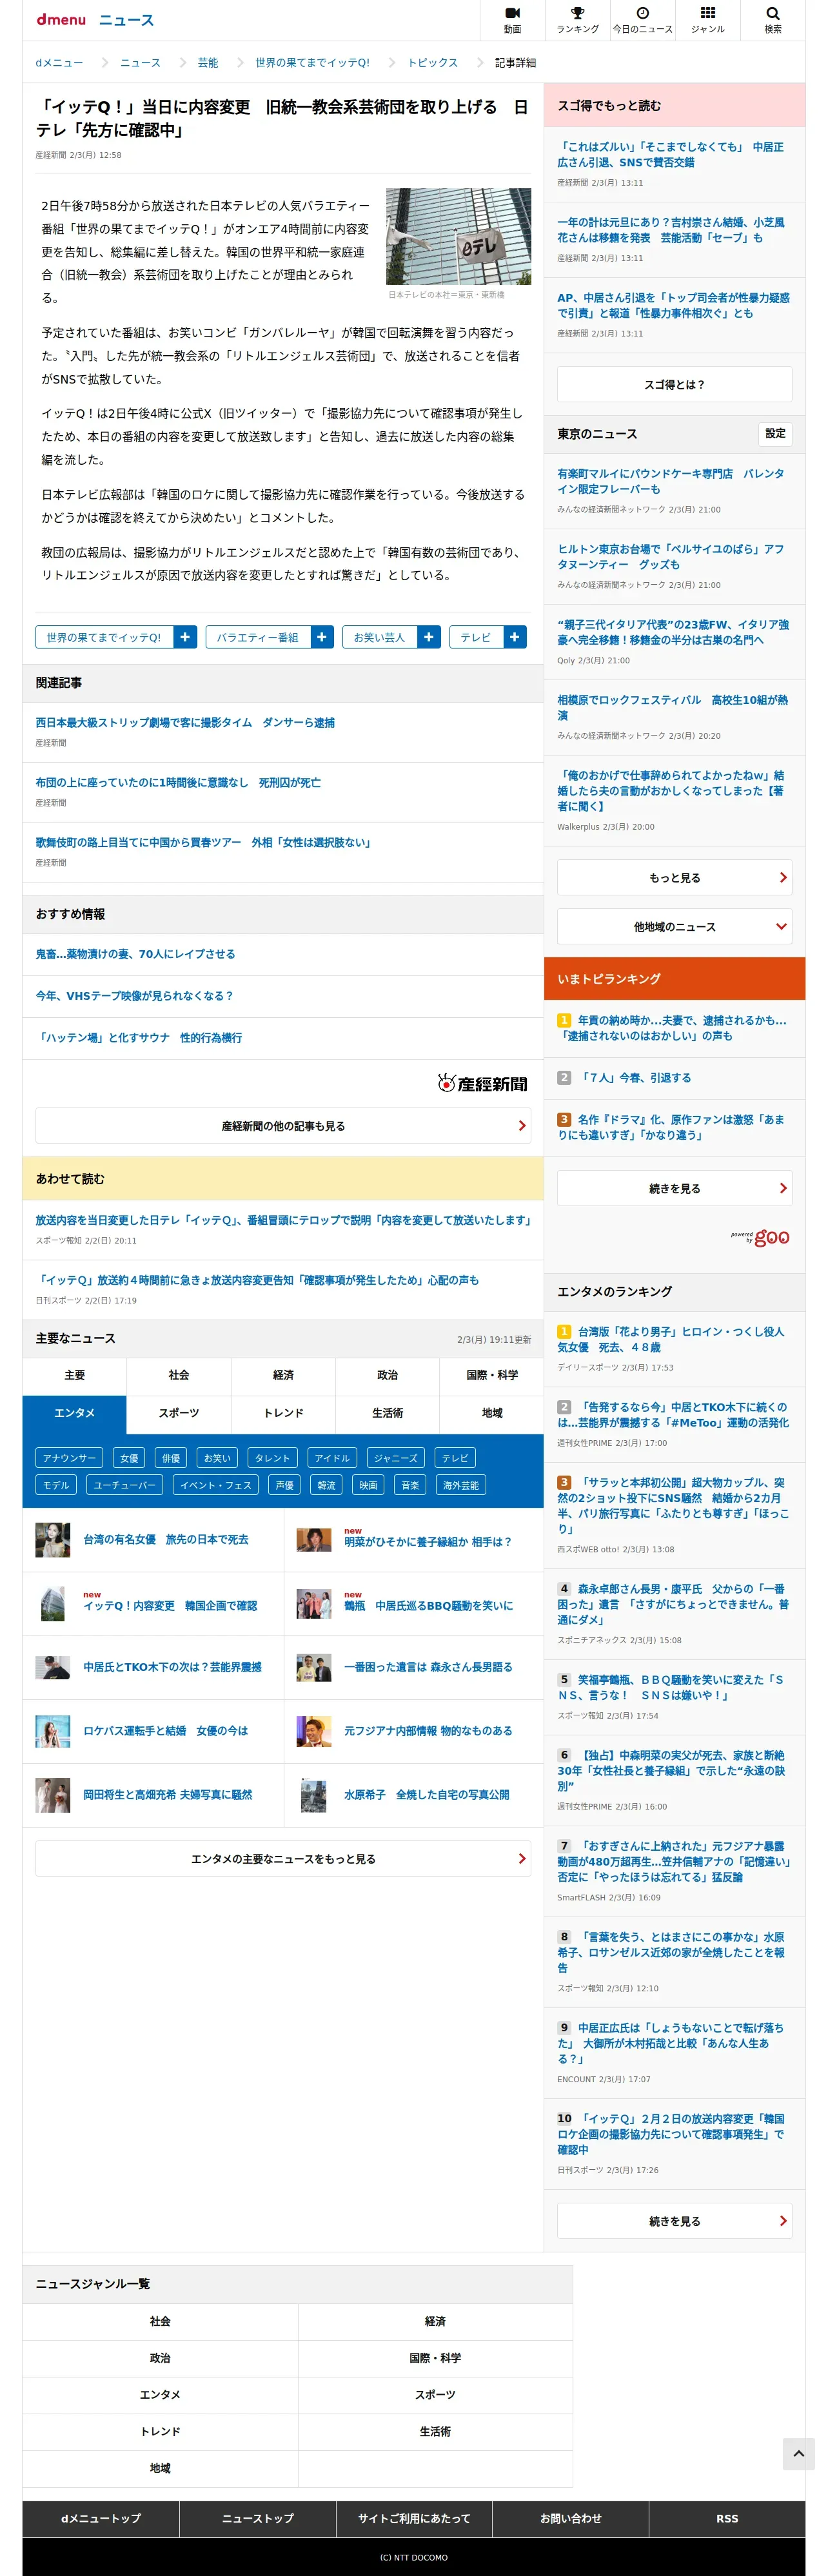Open エンタメの主要なニュースをもっと見る
828x2576 pixels.
[283, 1859]
